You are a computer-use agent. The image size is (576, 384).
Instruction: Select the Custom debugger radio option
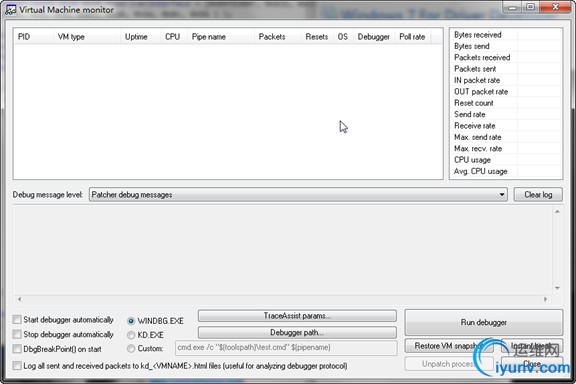click(x=131, y=348)
